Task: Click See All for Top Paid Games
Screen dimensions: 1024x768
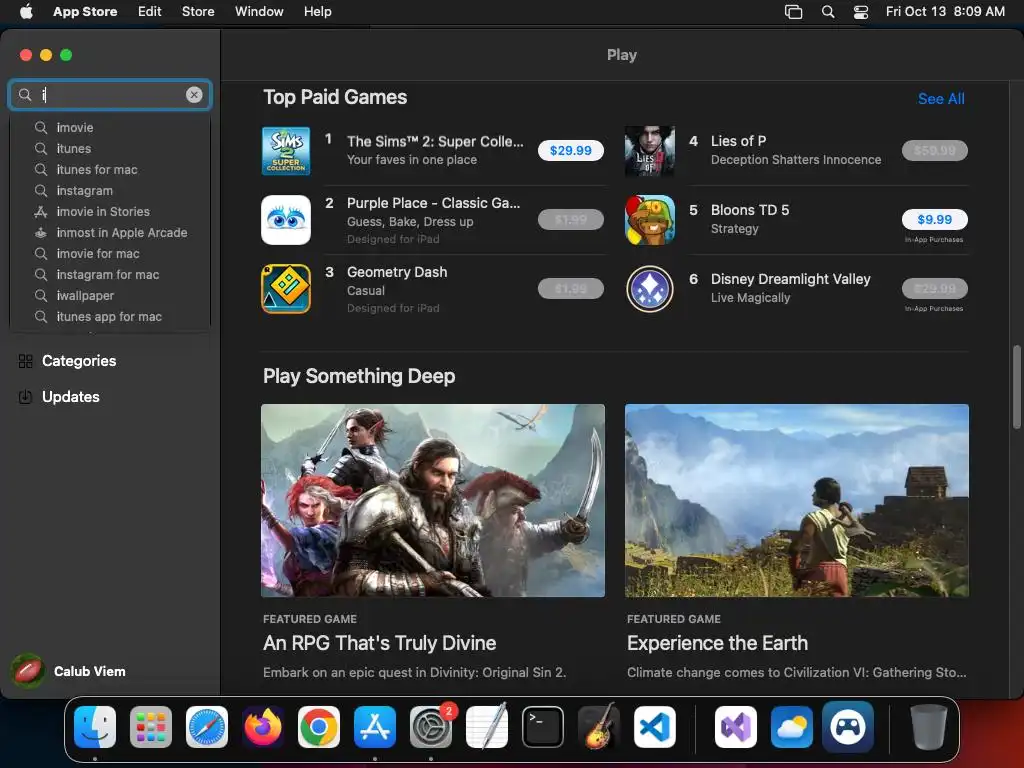Action: (941, 99)
